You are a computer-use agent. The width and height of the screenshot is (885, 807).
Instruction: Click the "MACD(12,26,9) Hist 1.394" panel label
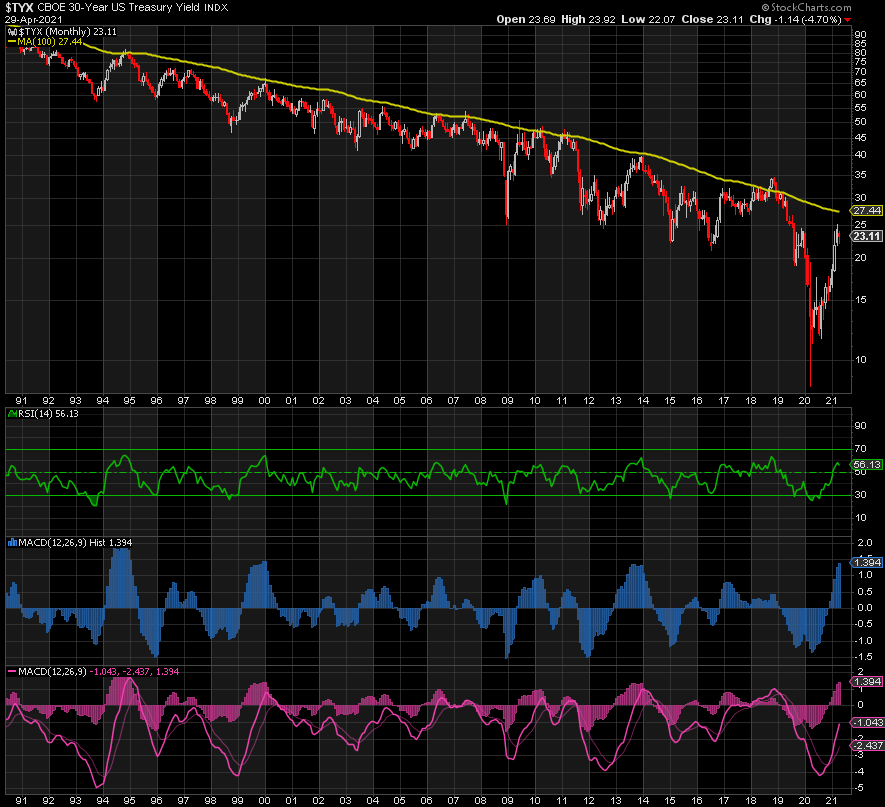pos(75,543)
